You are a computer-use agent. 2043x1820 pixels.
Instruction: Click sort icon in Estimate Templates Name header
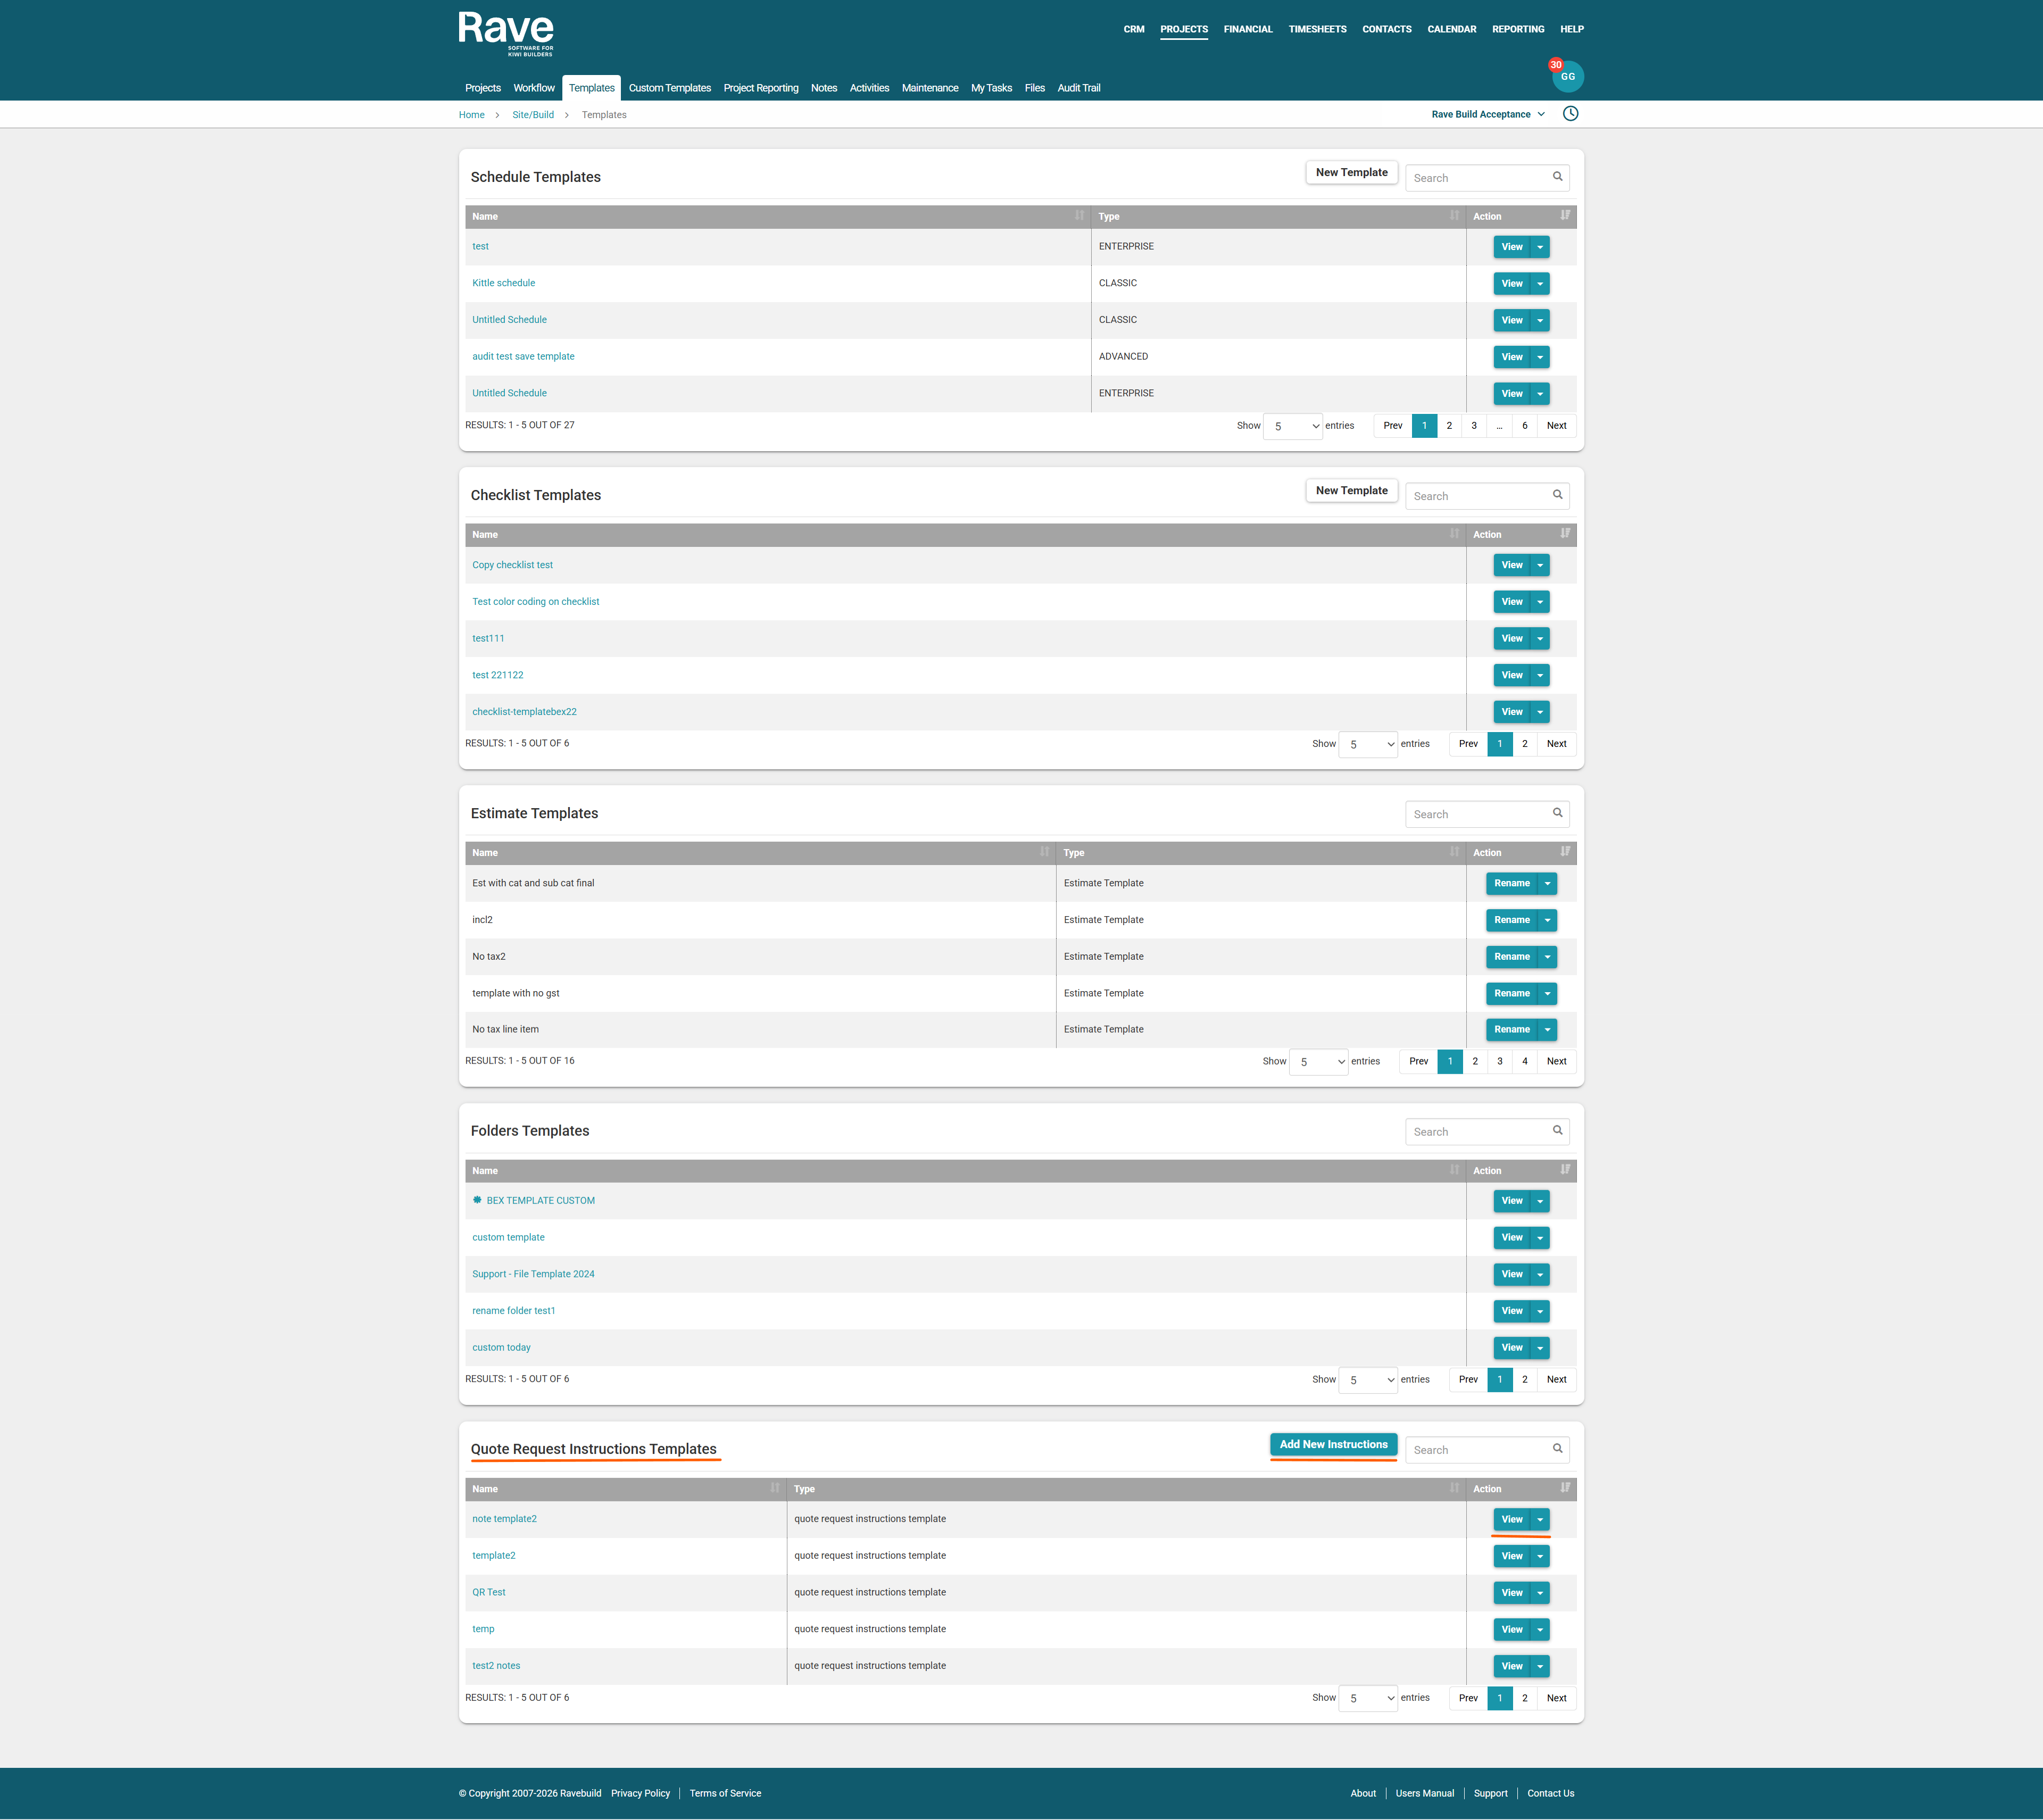1044,852
